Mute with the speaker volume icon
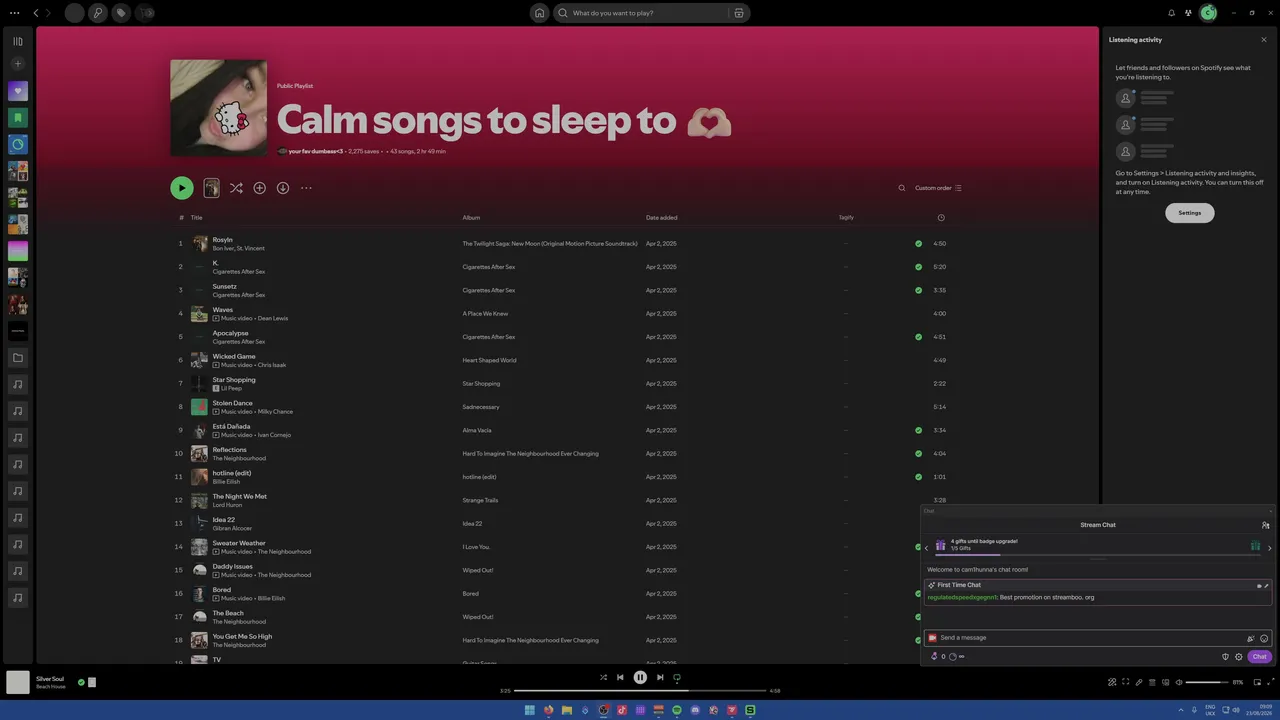1280x720 pixels. [1178, 682]
